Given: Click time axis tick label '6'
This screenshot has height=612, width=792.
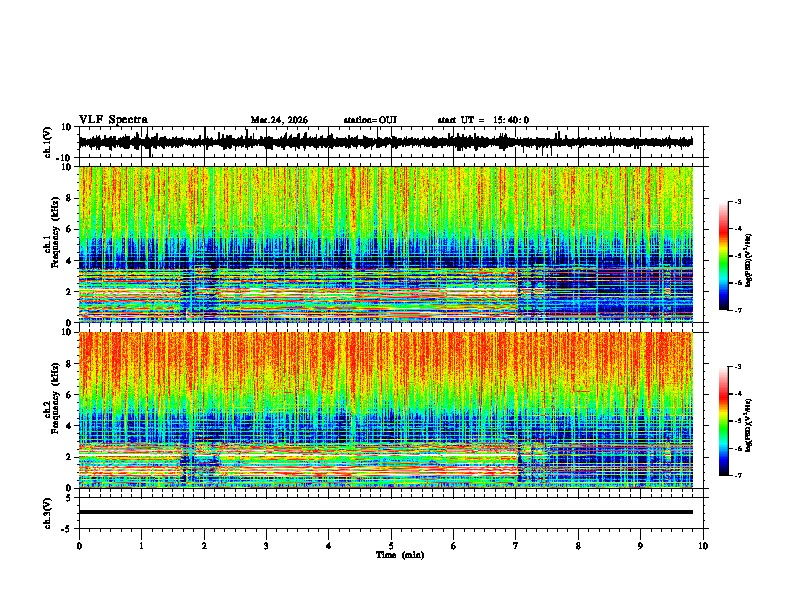Looking at the screenshot, I should 454,546.
